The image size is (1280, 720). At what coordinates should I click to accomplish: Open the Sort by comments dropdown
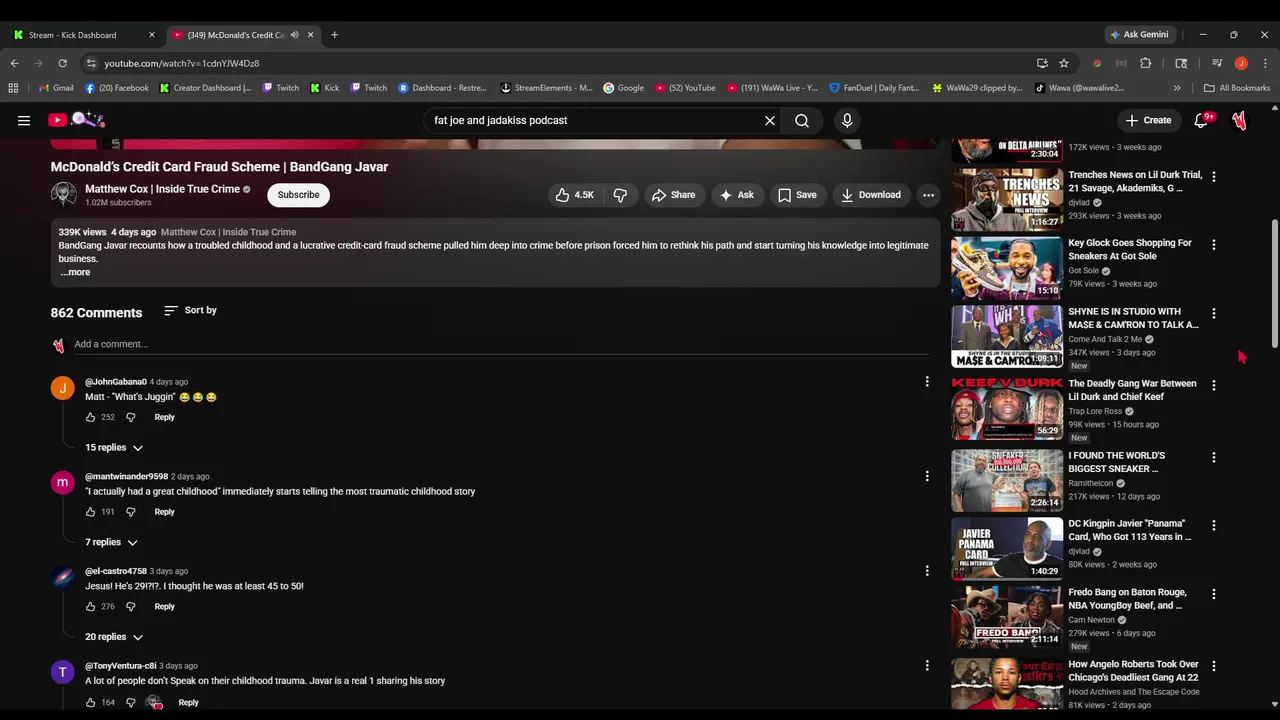coord(190,310)
